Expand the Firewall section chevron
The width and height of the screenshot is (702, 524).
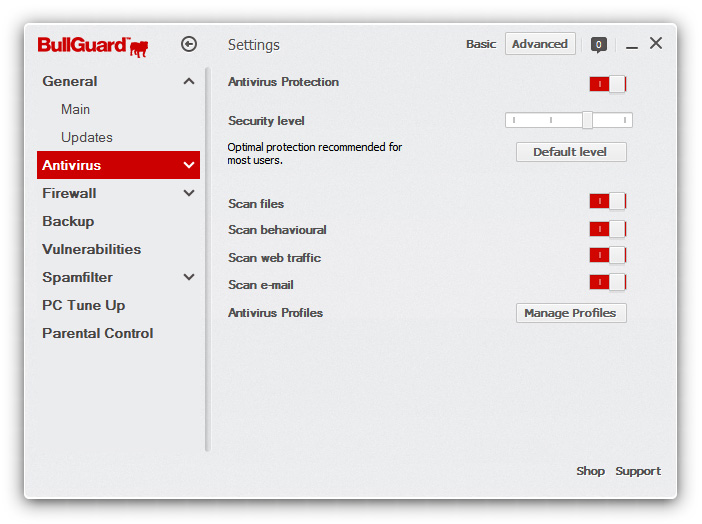pyautogui.click(x=189, y=193)
